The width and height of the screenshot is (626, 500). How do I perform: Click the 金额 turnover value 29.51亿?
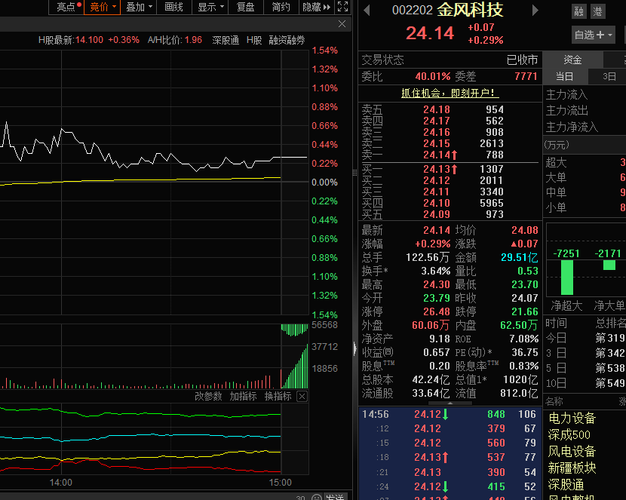coord(519,257)
